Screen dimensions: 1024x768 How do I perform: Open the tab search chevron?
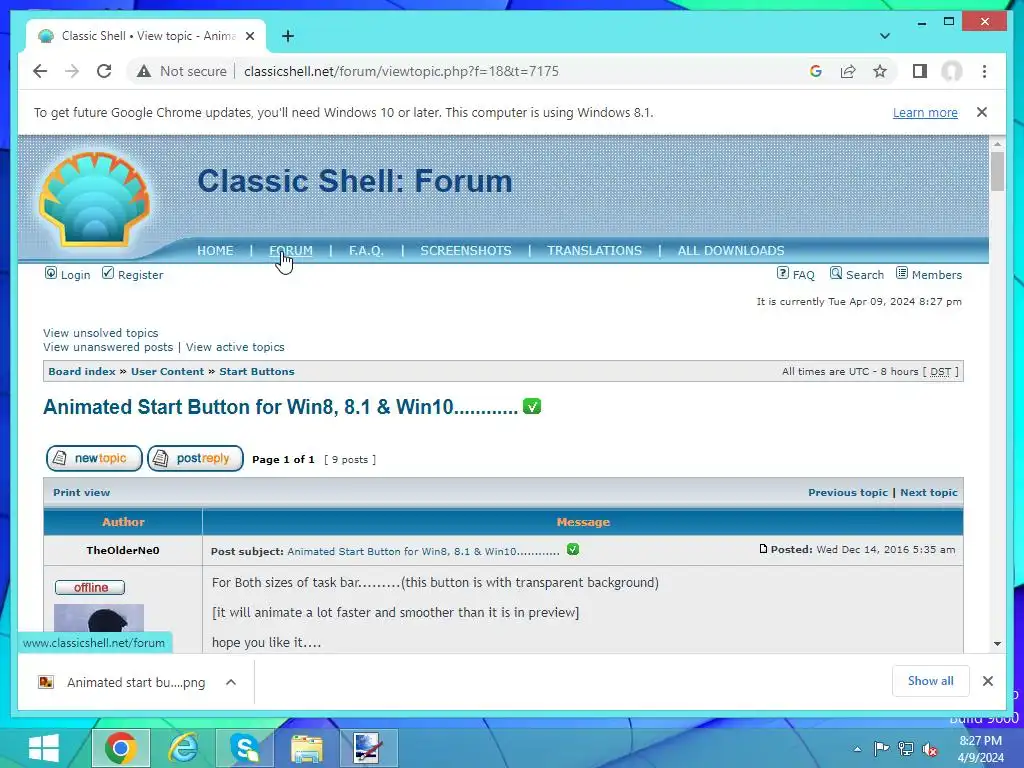point(884,36)
